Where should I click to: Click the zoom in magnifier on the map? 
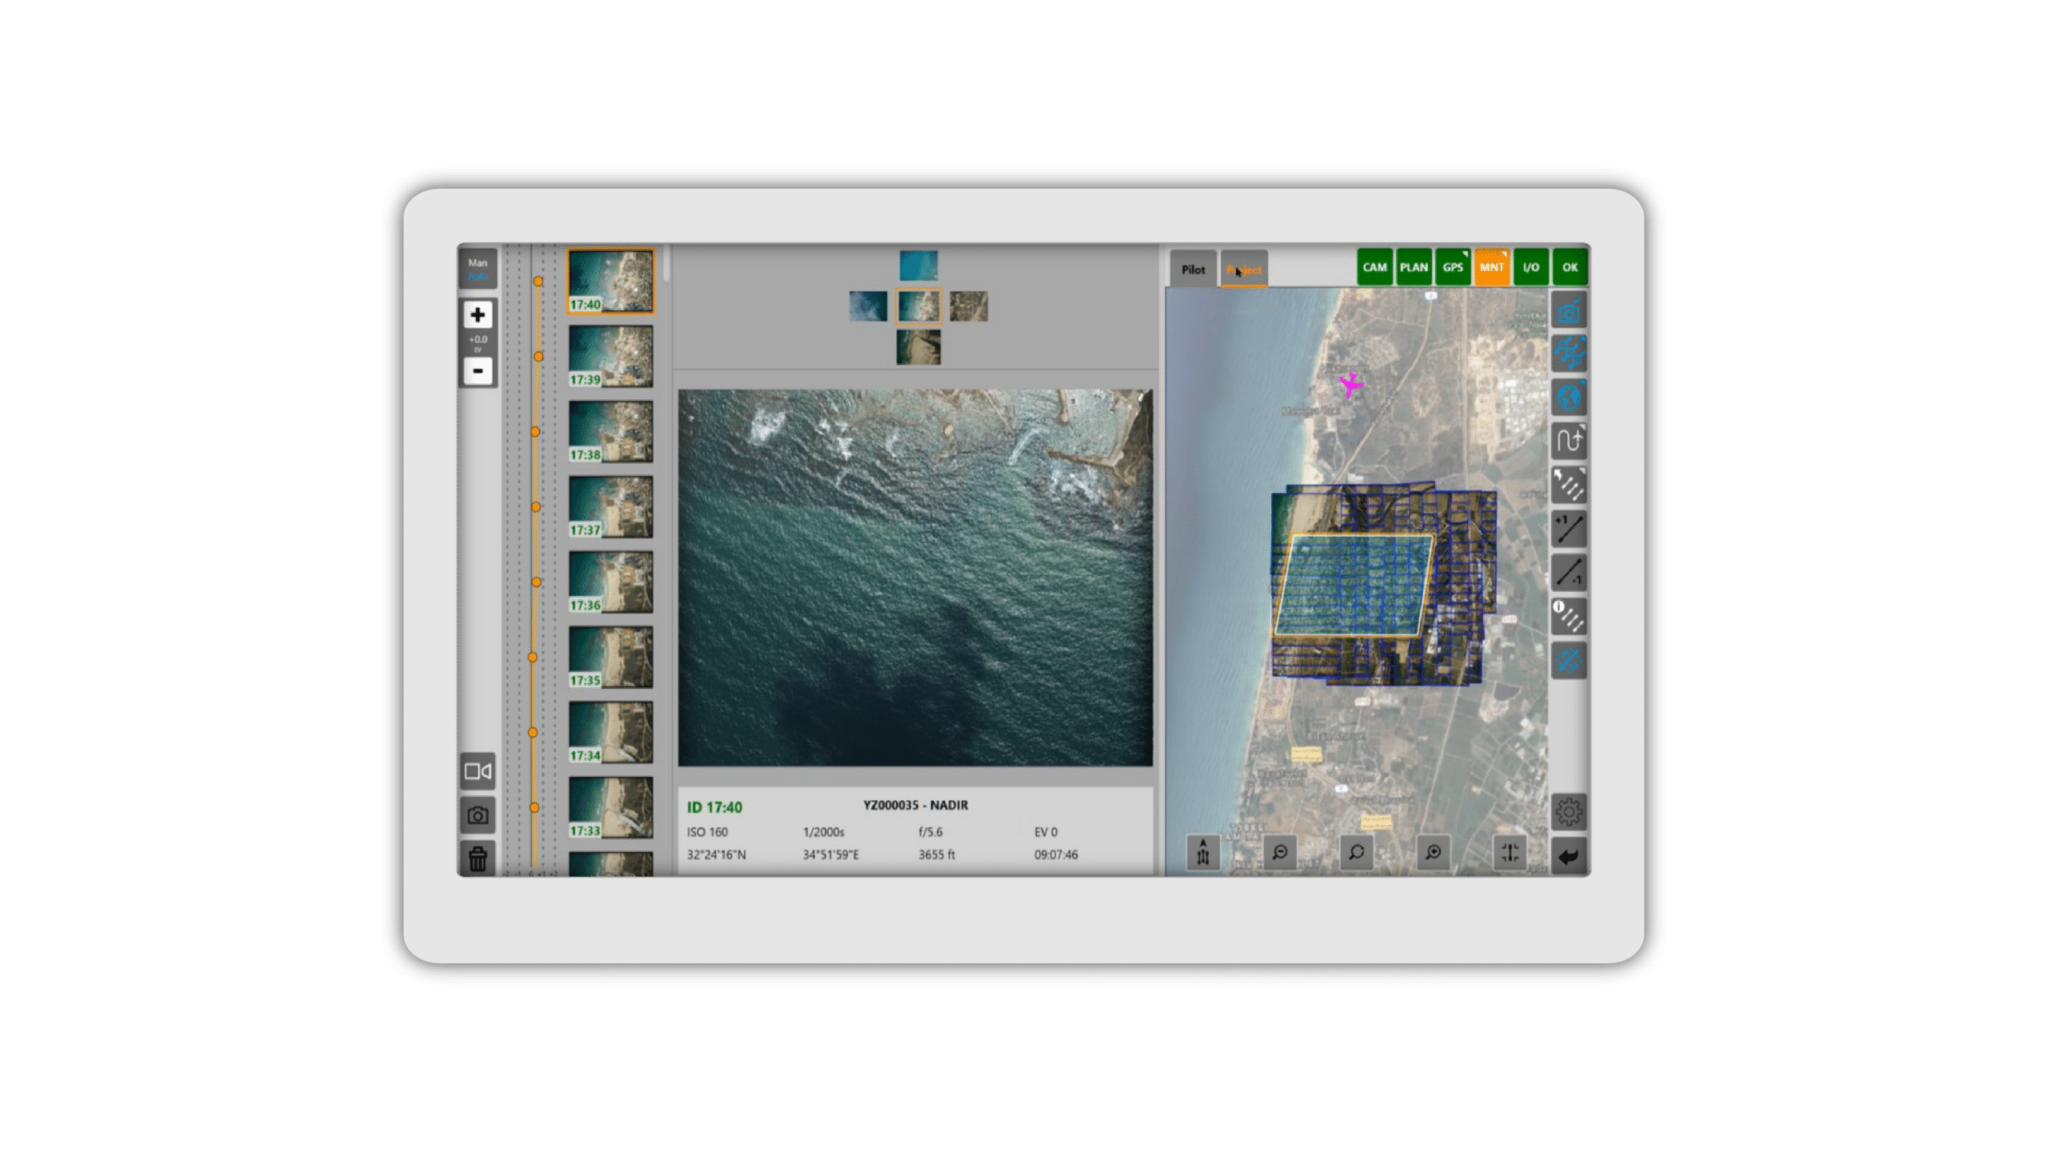click(x=1432, y=853)
